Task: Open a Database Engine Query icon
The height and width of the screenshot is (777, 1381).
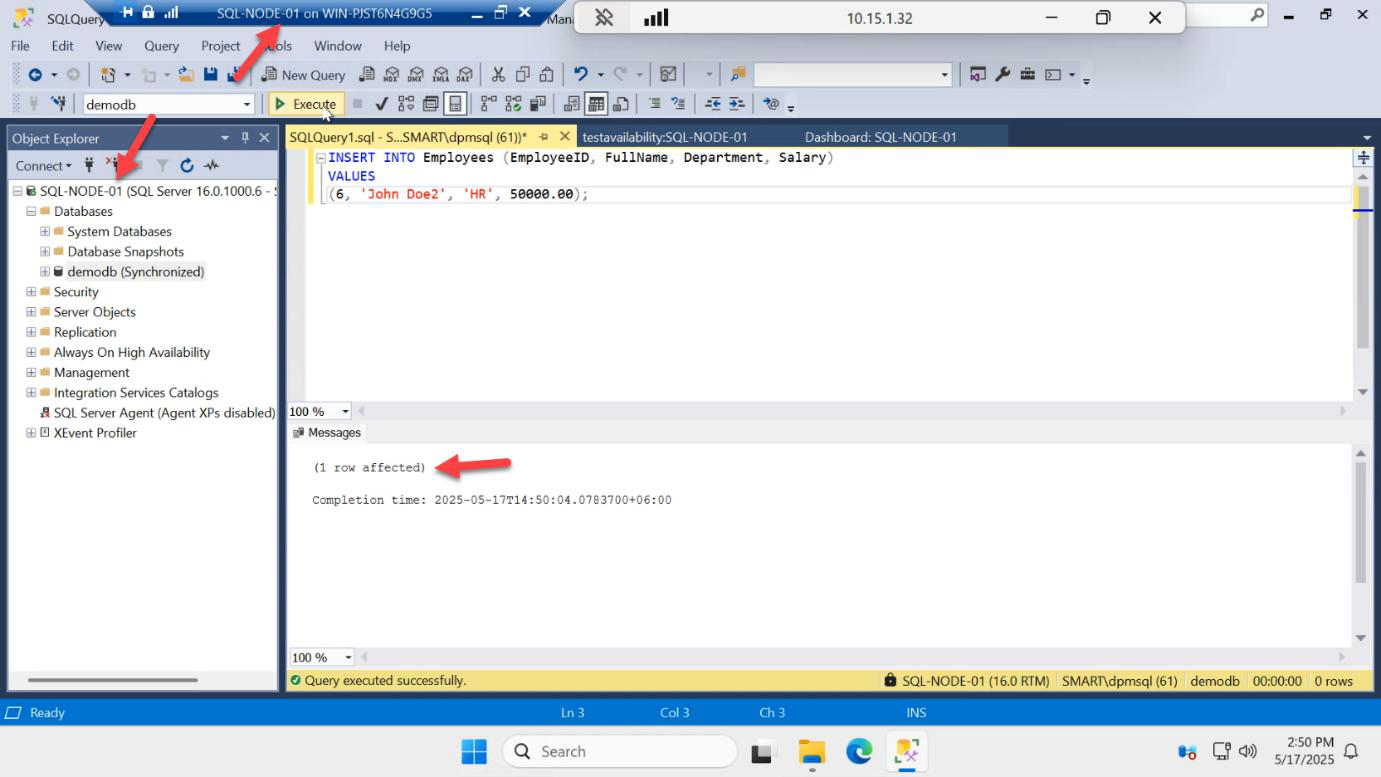Action: point(367,75)
